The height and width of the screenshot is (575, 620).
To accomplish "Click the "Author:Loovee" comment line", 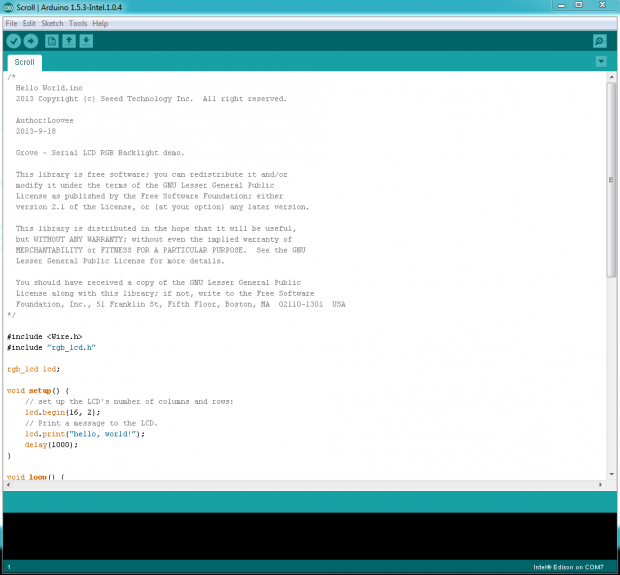I will tap(45, 120).
